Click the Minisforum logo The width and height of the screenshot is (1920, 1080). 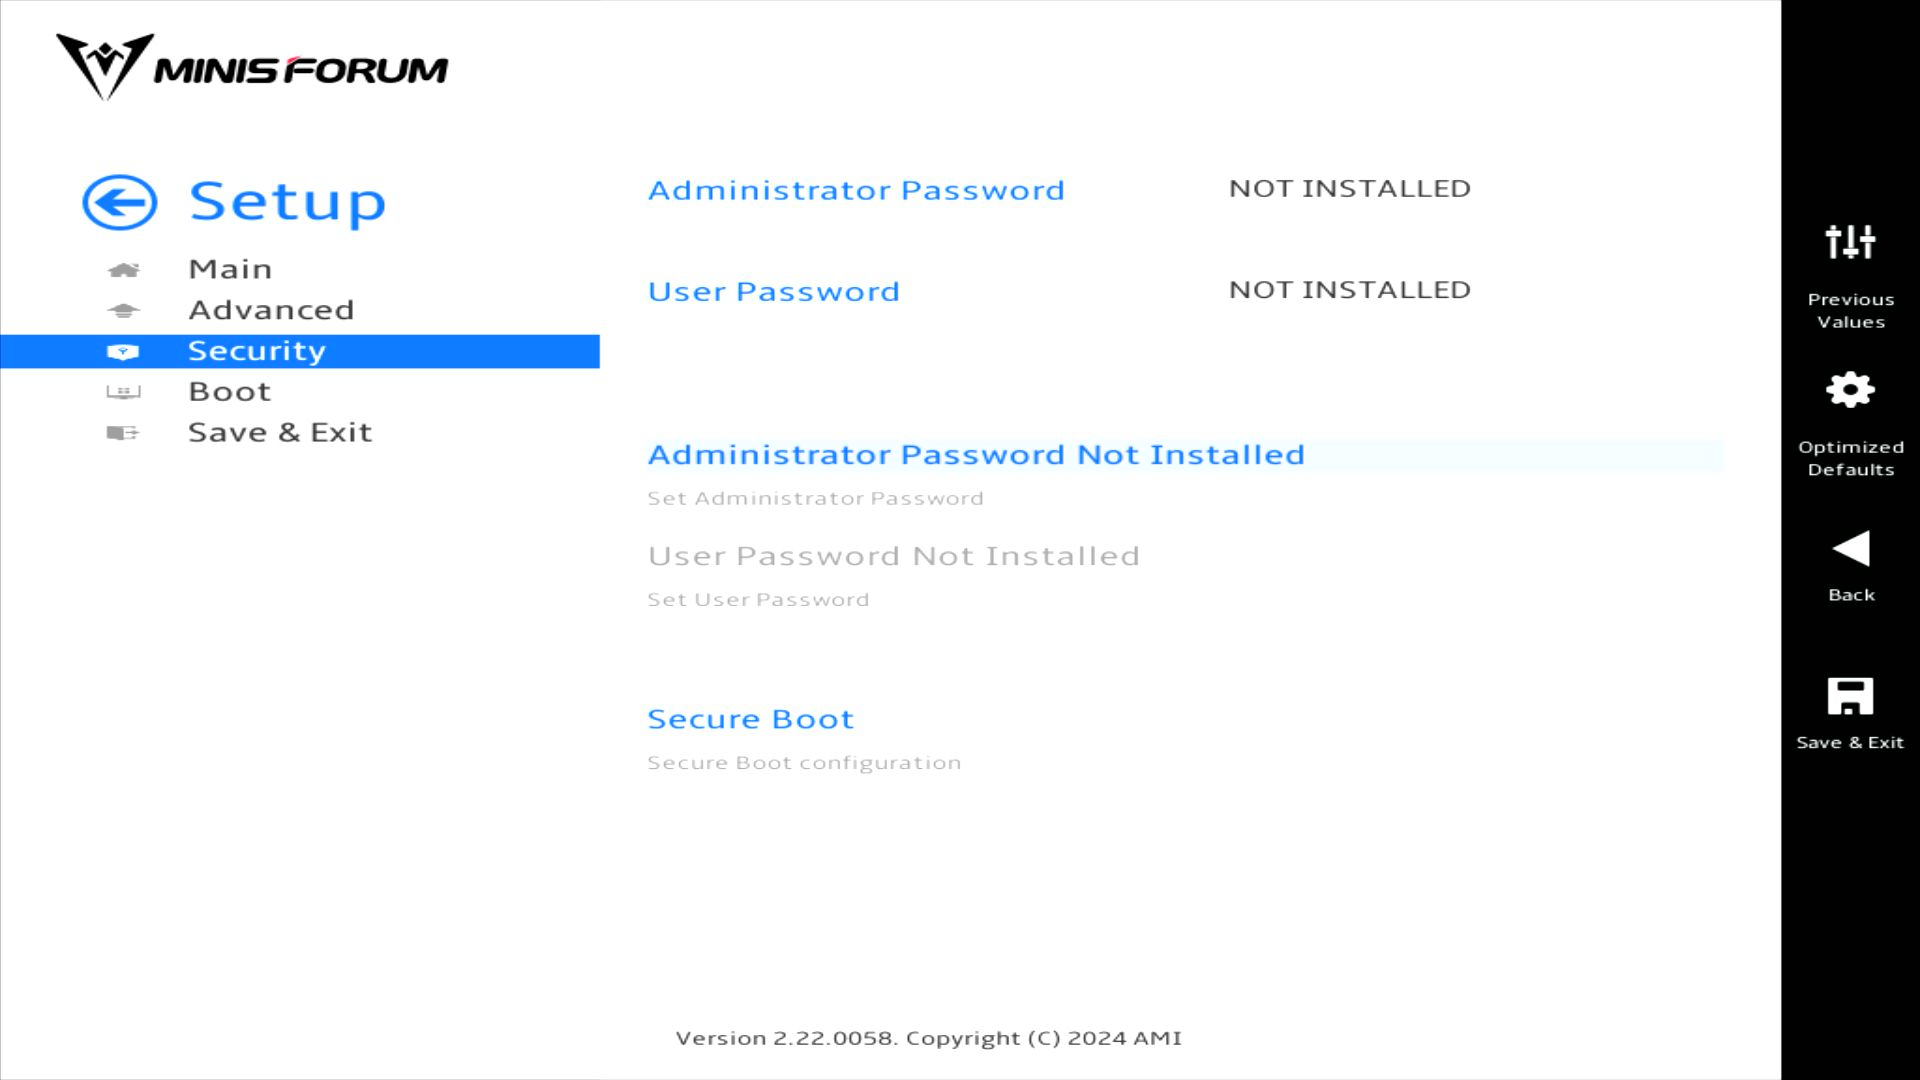tap(252, 68)
